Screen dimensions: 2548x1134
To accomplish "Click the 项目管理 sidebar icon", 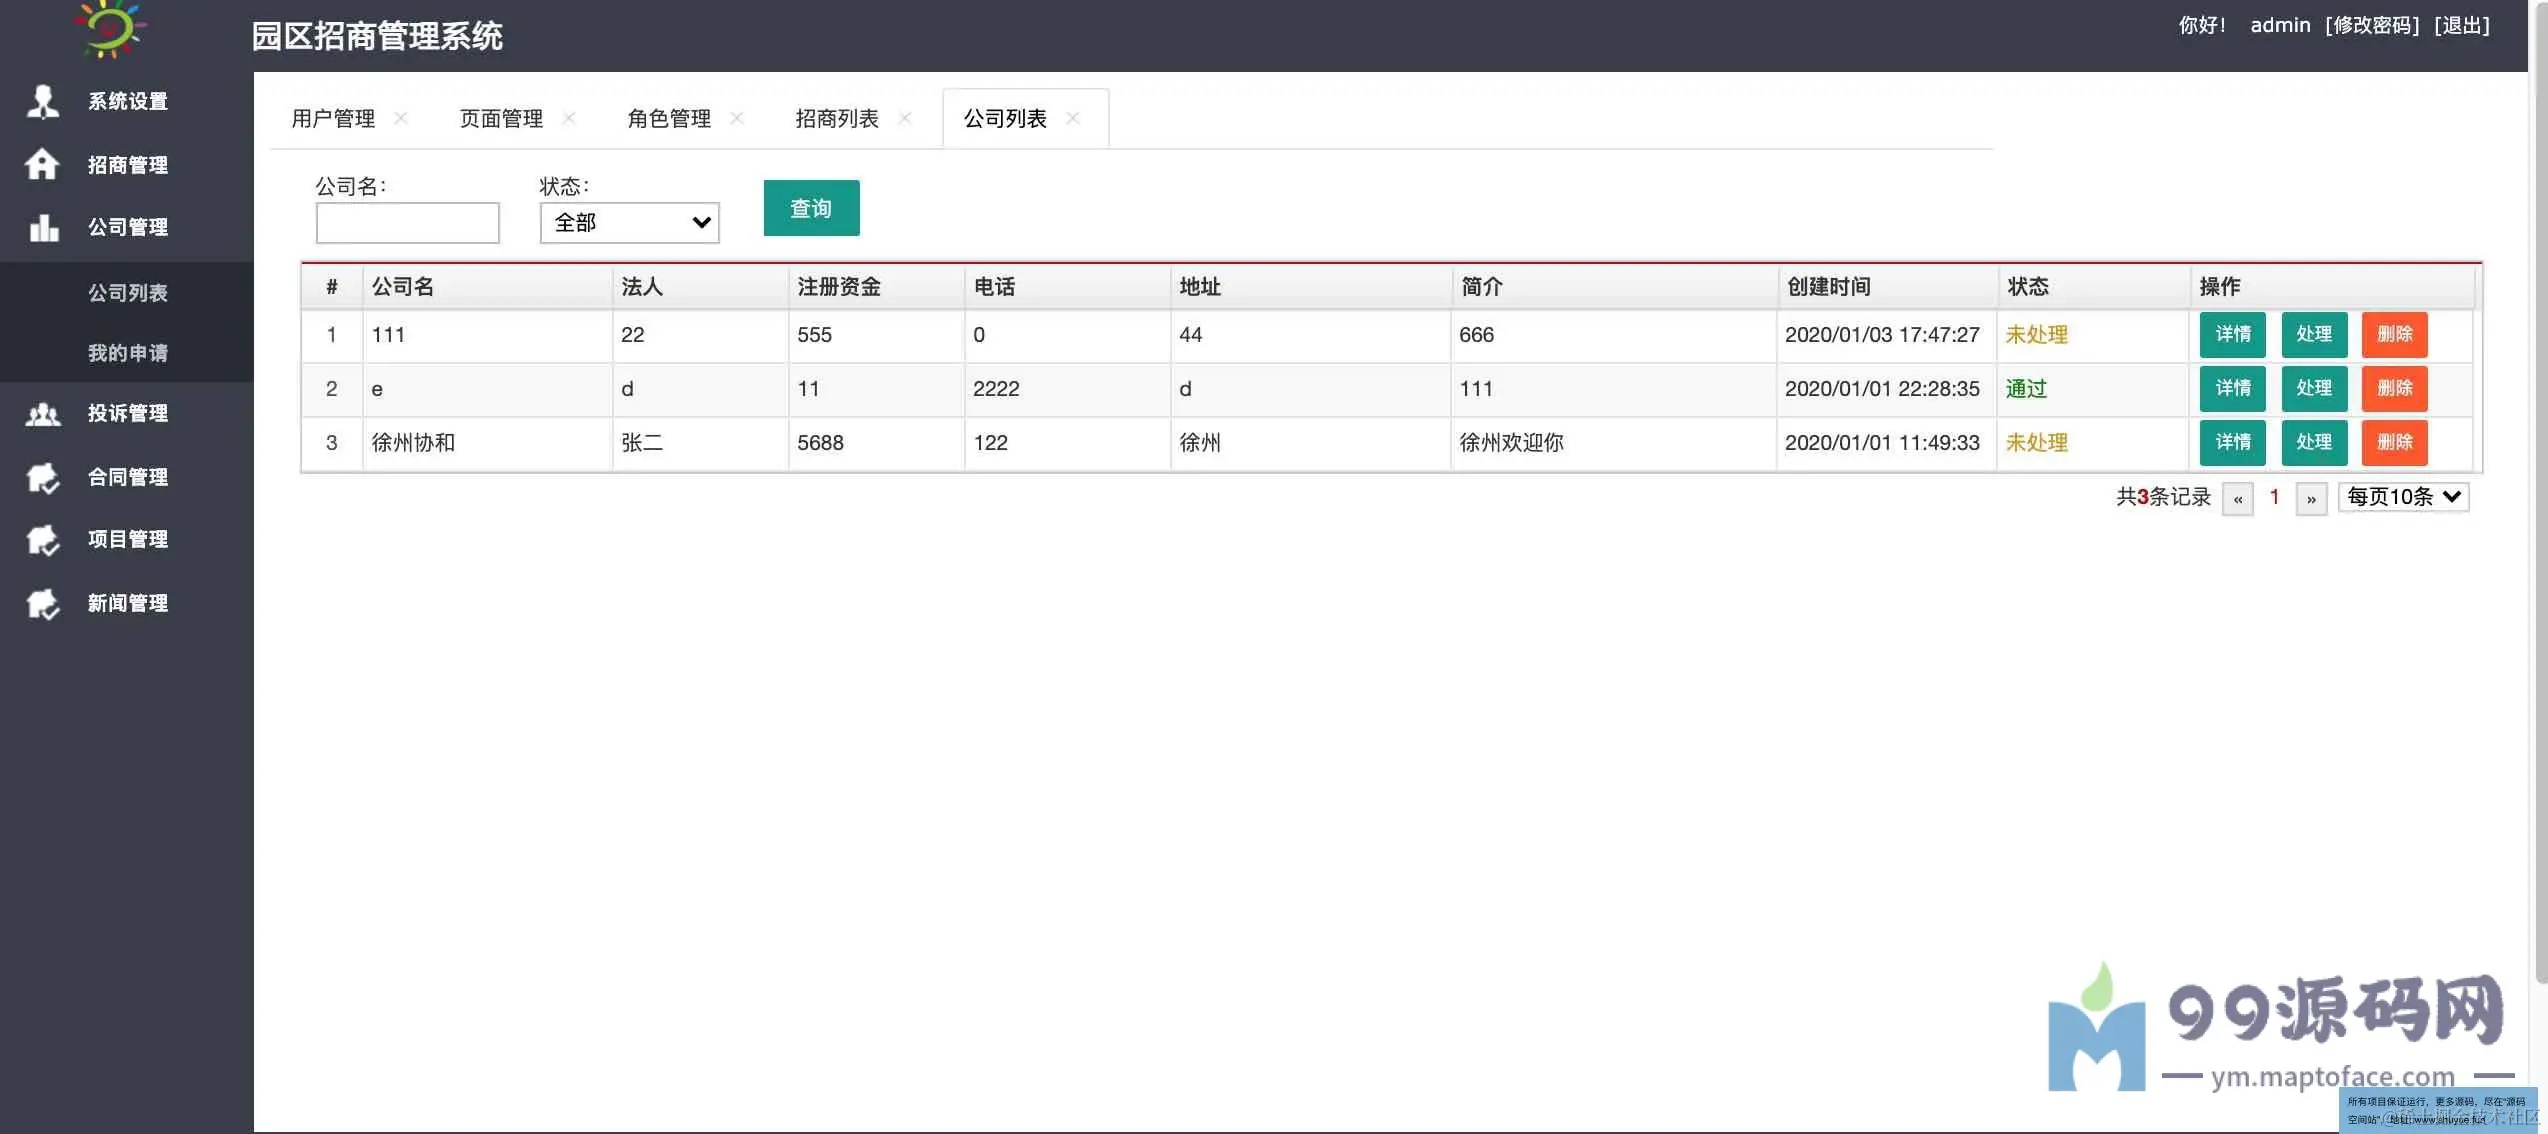I will coord(42,540).
